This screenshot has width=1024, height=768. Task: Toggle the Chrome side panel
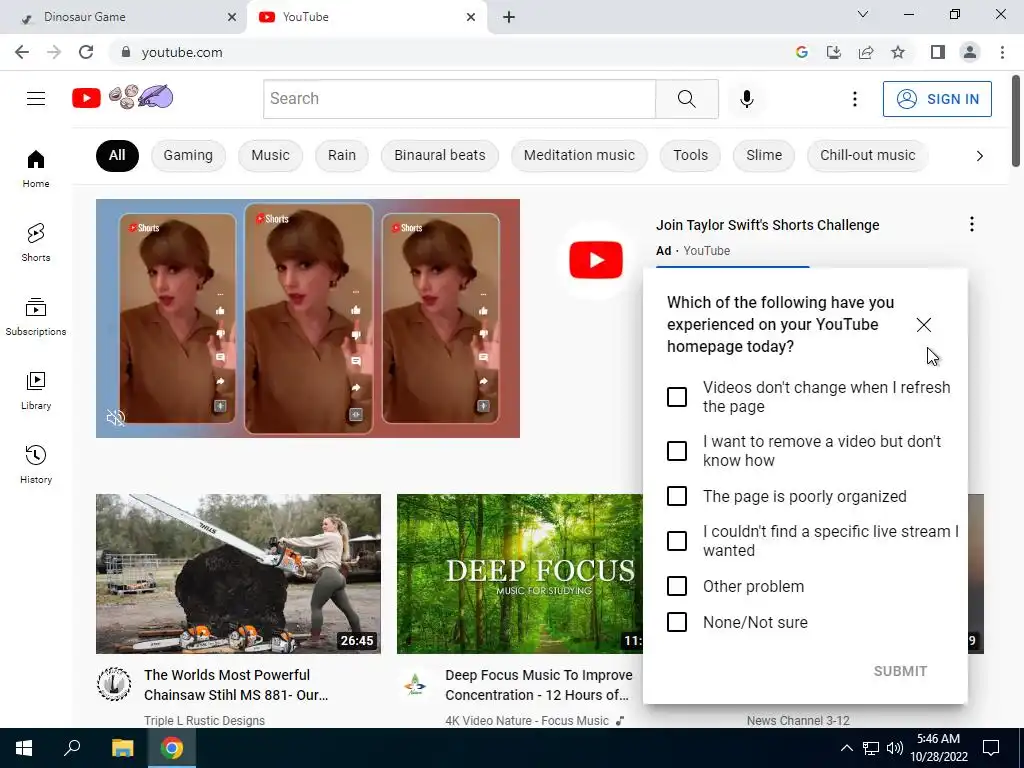(938, 52)
